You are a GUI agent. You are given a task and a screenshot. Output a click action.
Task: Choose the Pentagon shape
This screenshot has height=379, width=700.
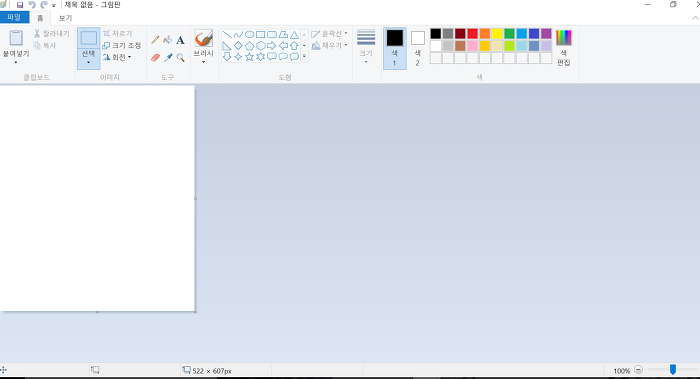click(x=250, y=46)
